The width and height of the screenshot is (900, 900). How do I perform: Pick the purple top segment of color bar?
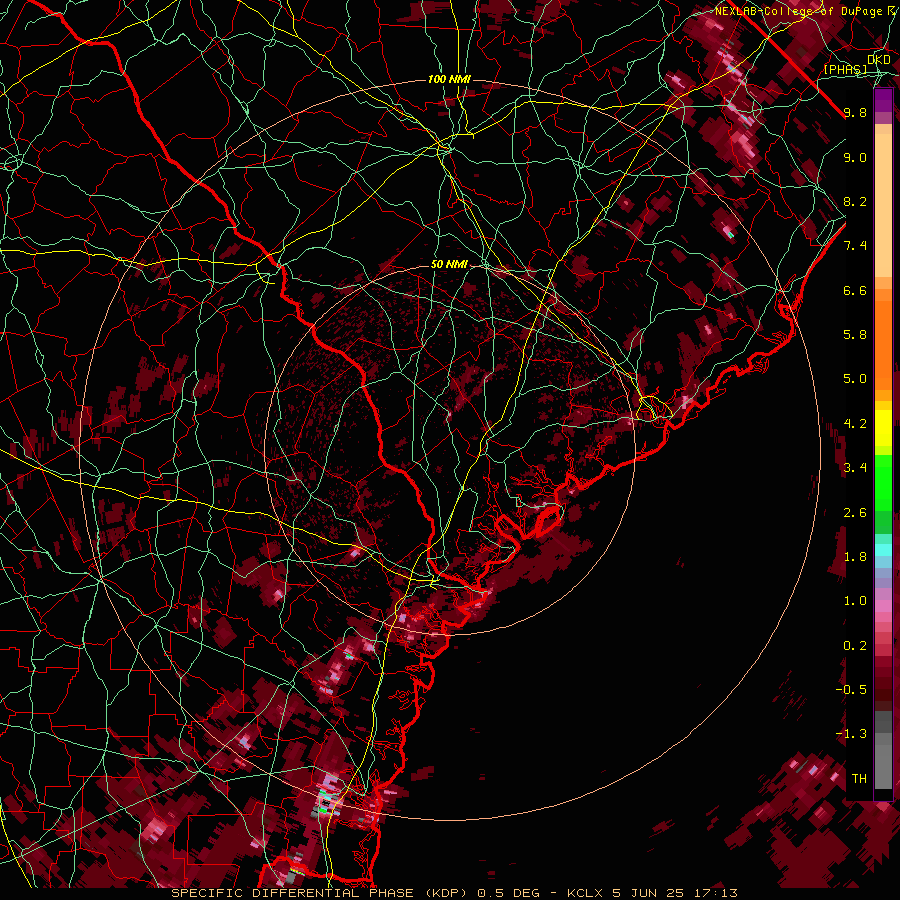click(883, 100)
